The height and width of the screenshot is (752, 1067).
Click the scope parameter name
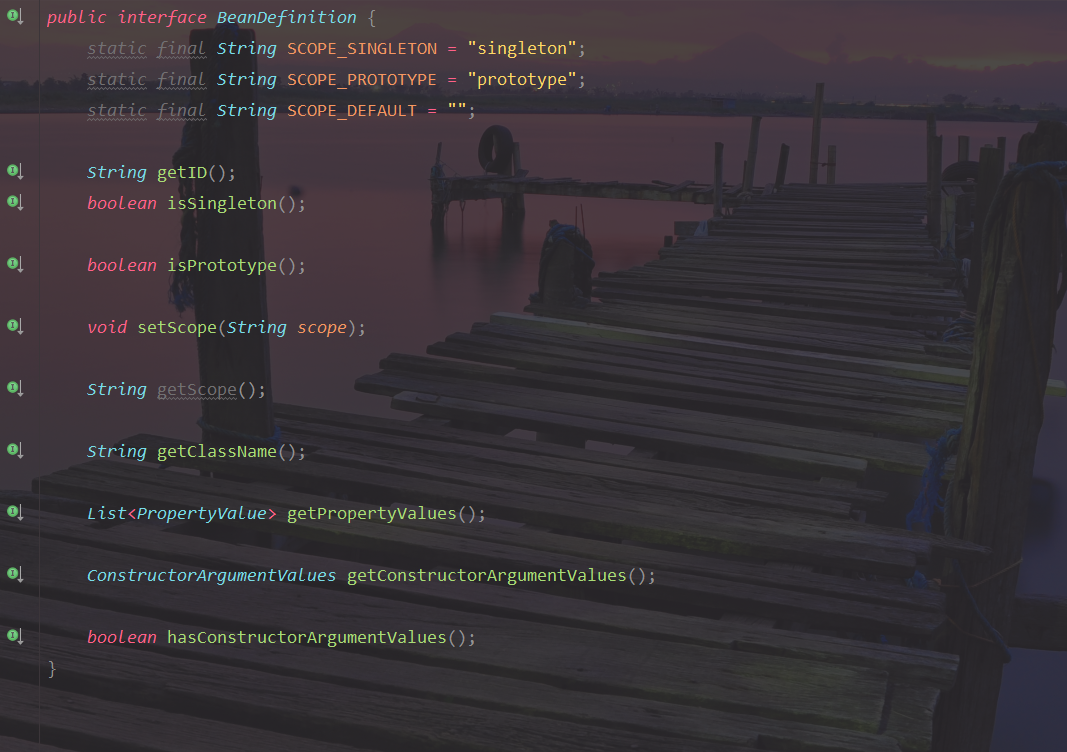[x=322, y=328]
